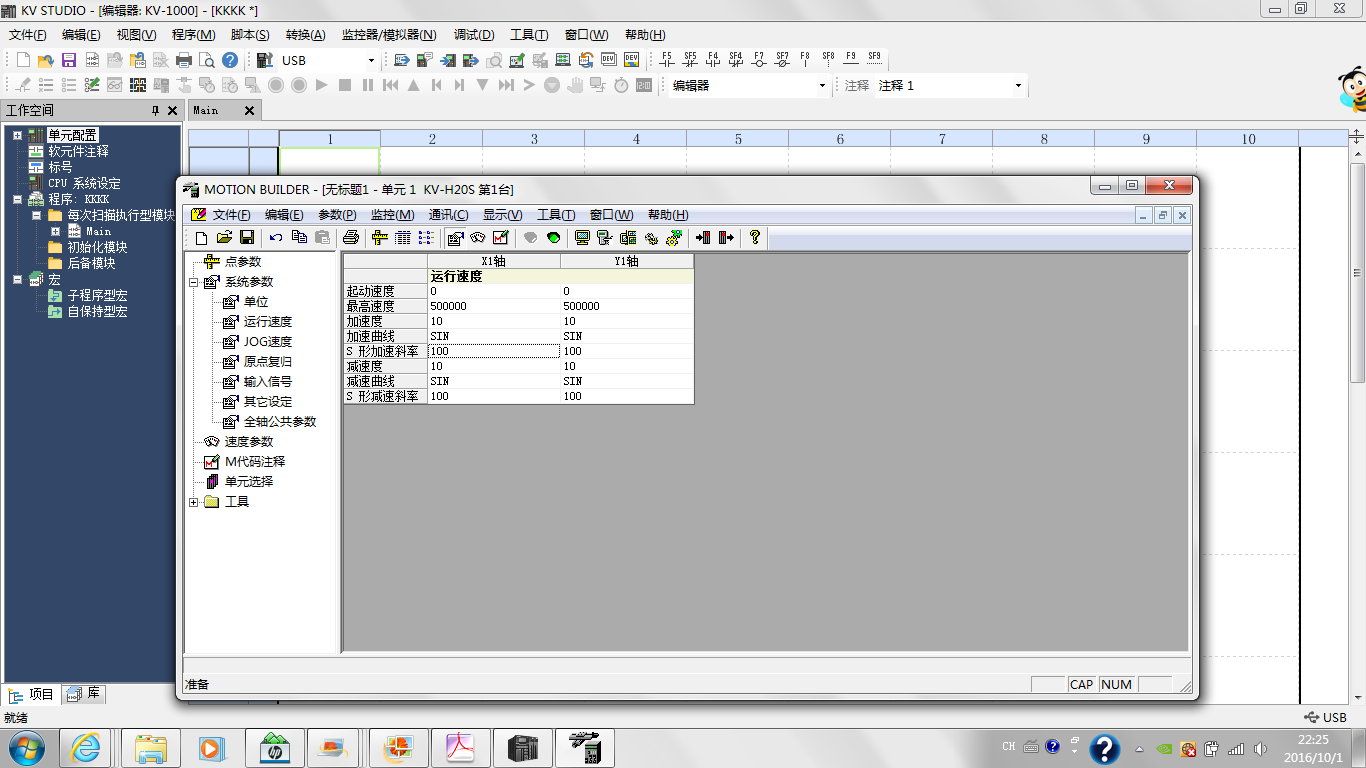Screen dimensions: 1366x768
Task: Click the open folder icon in Motion Builder
Action: [224, 238]
